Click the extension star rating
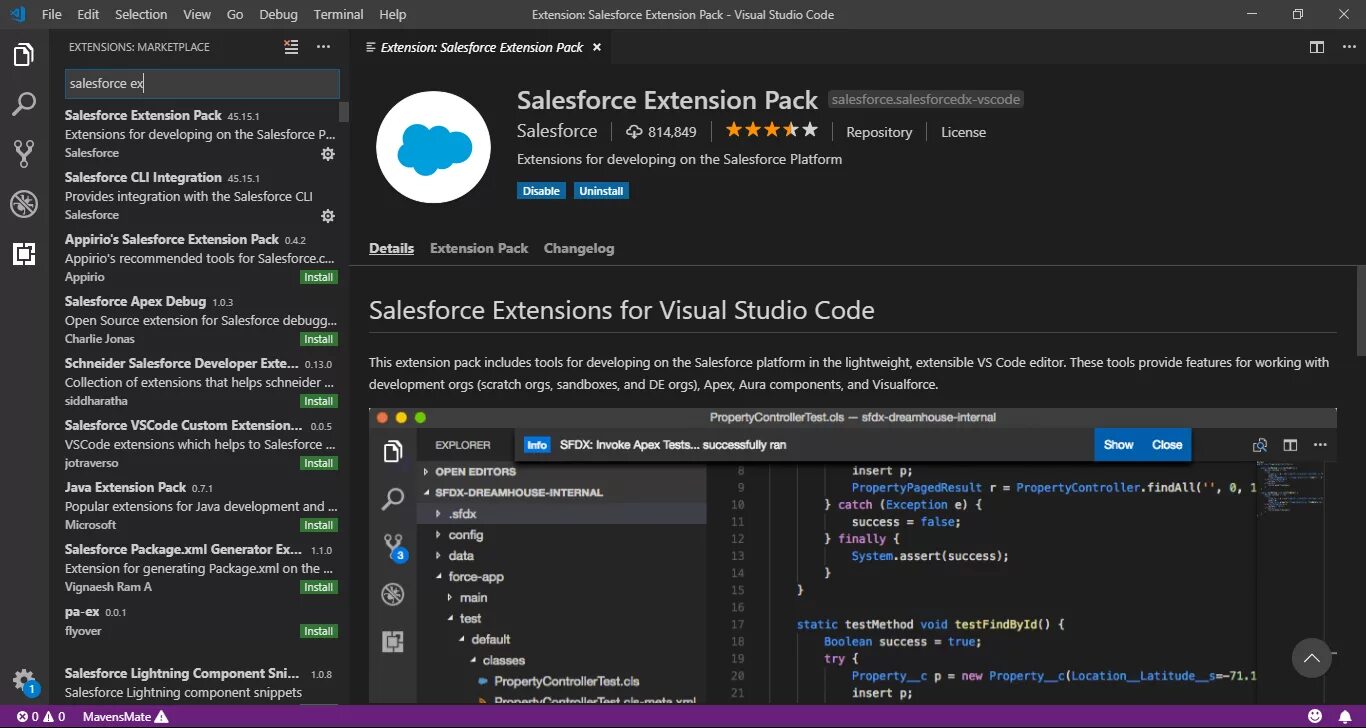 coord(771,130)
